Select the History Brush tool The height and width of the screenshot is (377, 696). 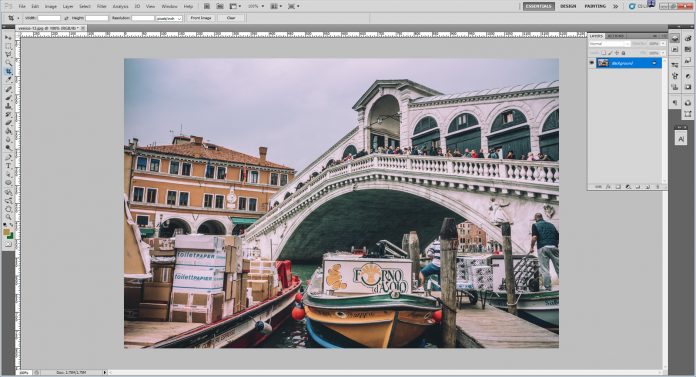(x=8, y=115)
